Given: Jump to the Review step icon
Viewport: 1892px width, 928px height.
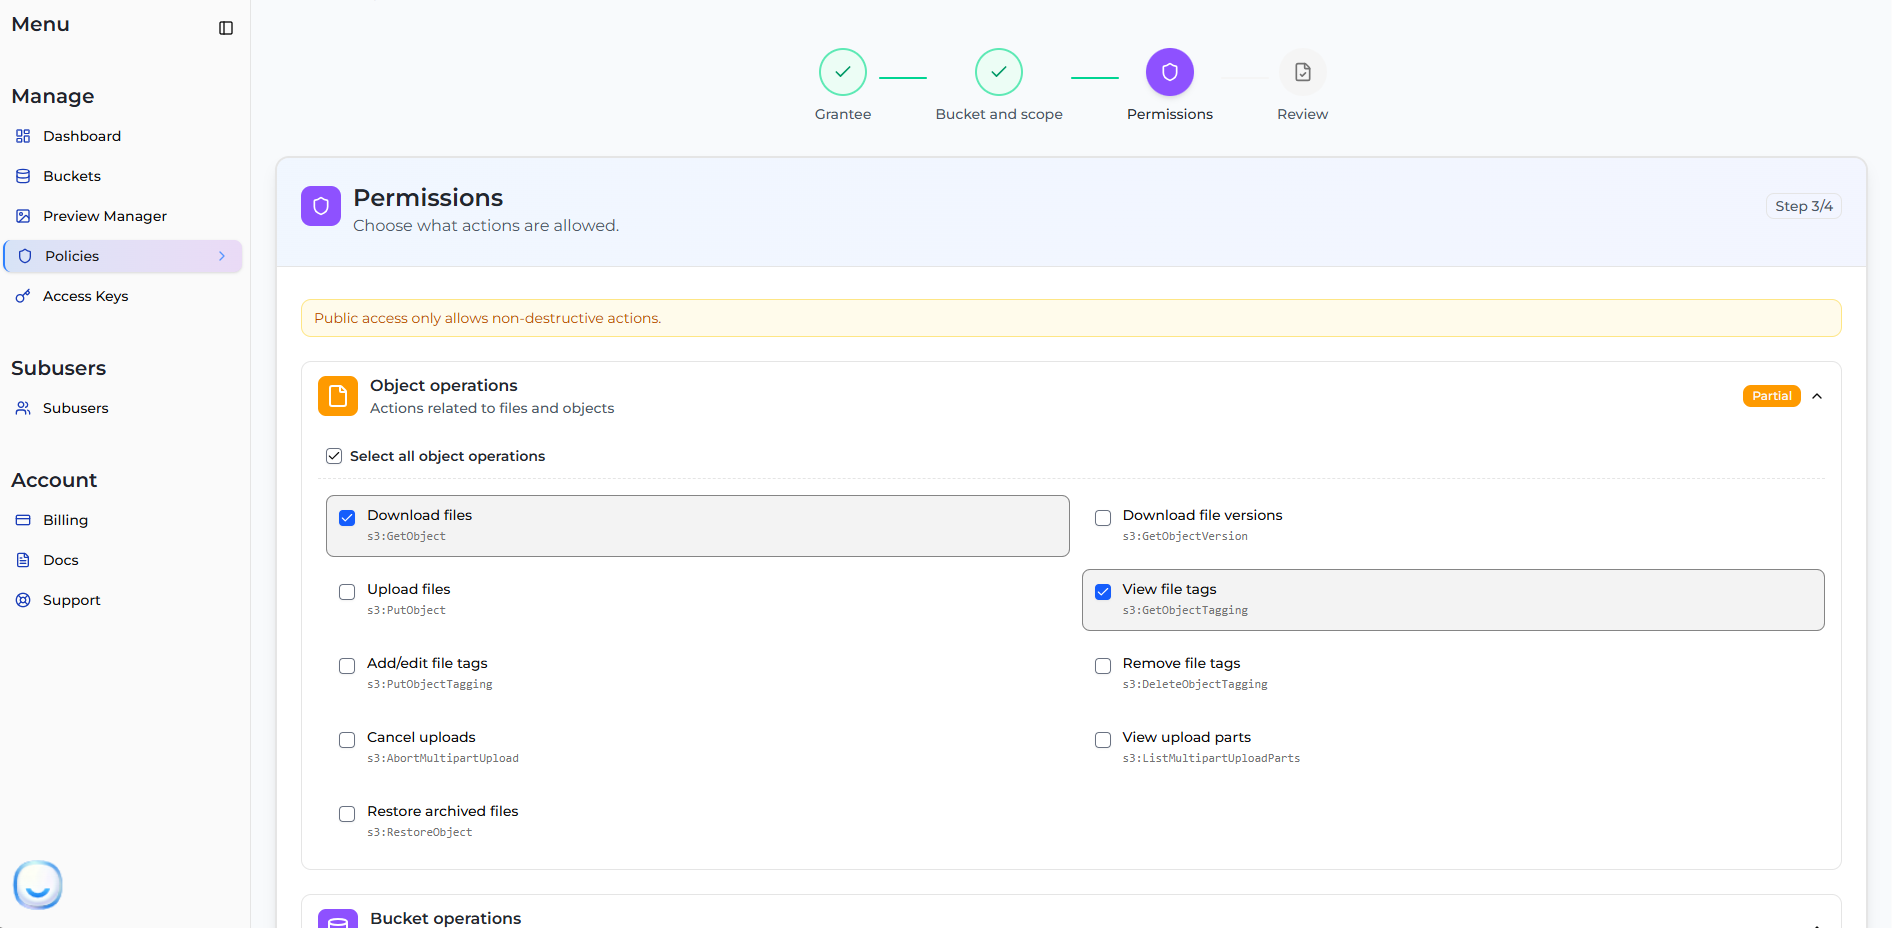Looking at the screenshot, I should pyautogui.click(x=1303, y=72).
